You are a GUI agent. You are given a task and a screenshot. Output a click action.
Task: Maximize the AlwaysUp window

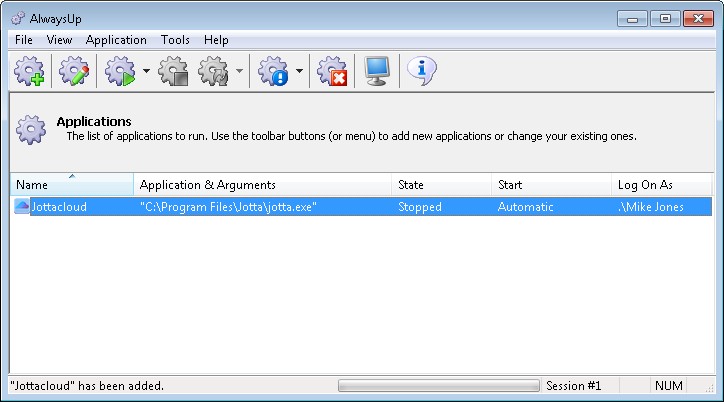click(x=665, y=19)
